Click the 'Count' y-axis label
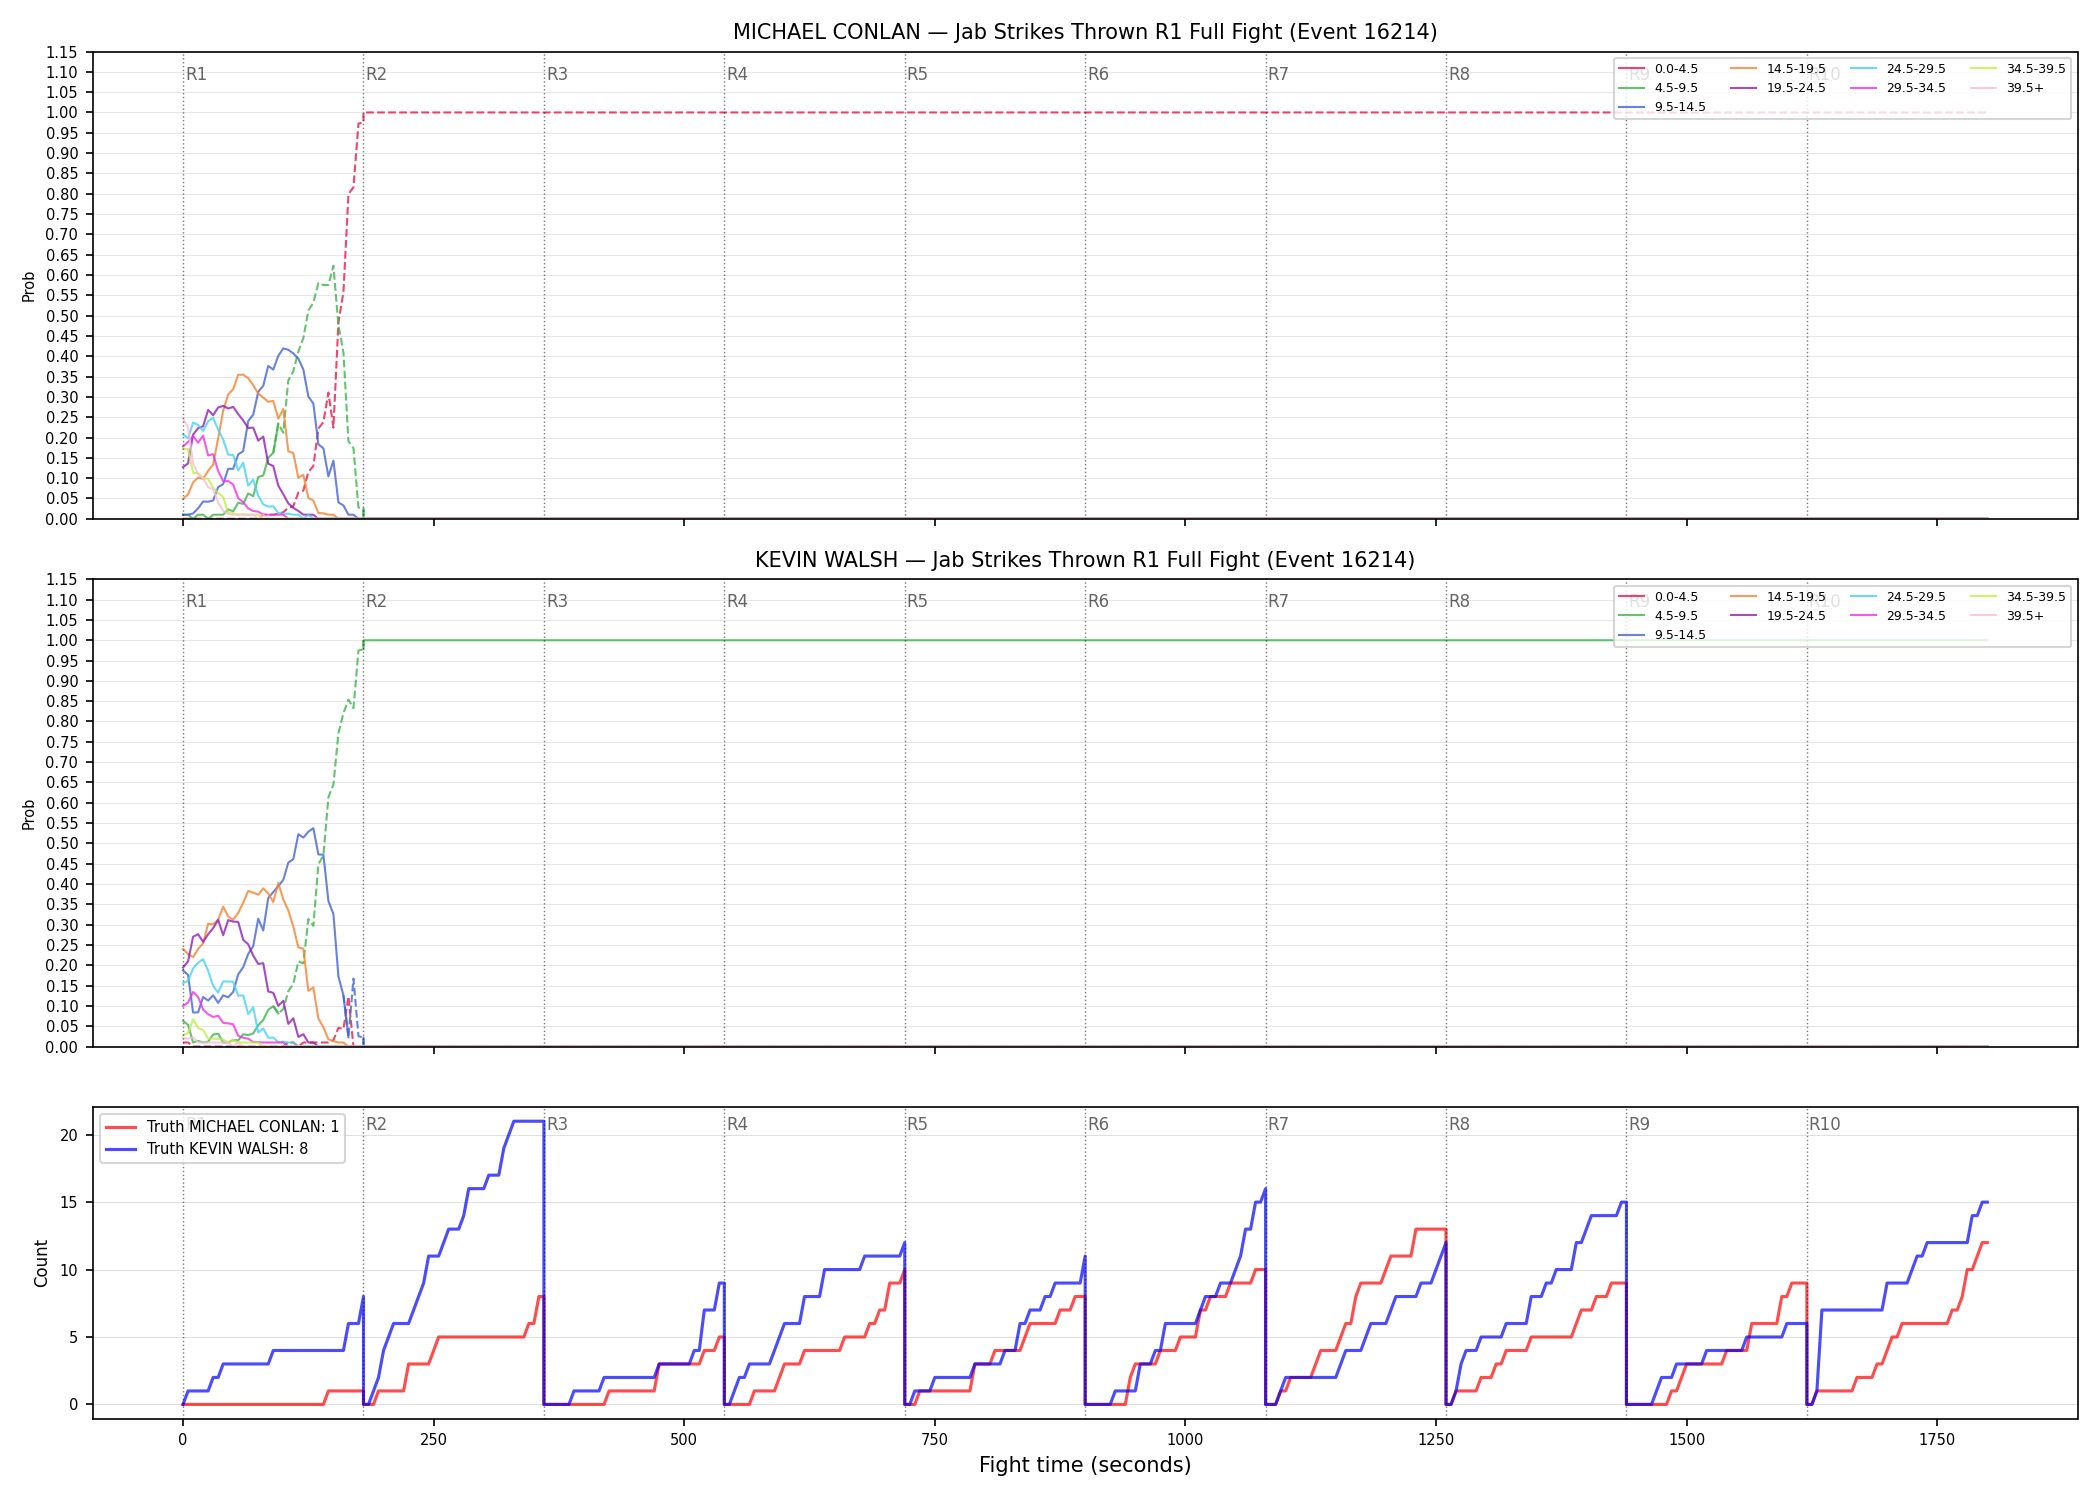The image size is (2100, 1500). click(41, 1263)
